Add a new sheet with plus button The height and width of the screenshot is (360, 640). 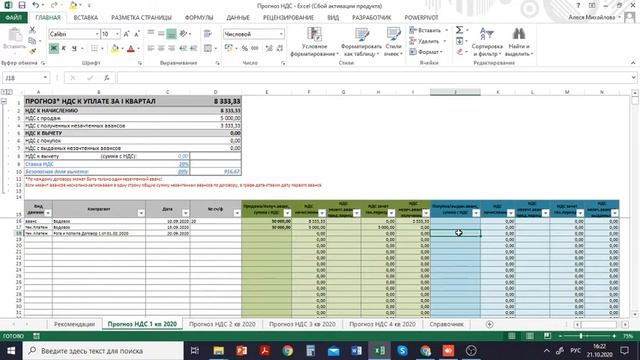(489, 324)
